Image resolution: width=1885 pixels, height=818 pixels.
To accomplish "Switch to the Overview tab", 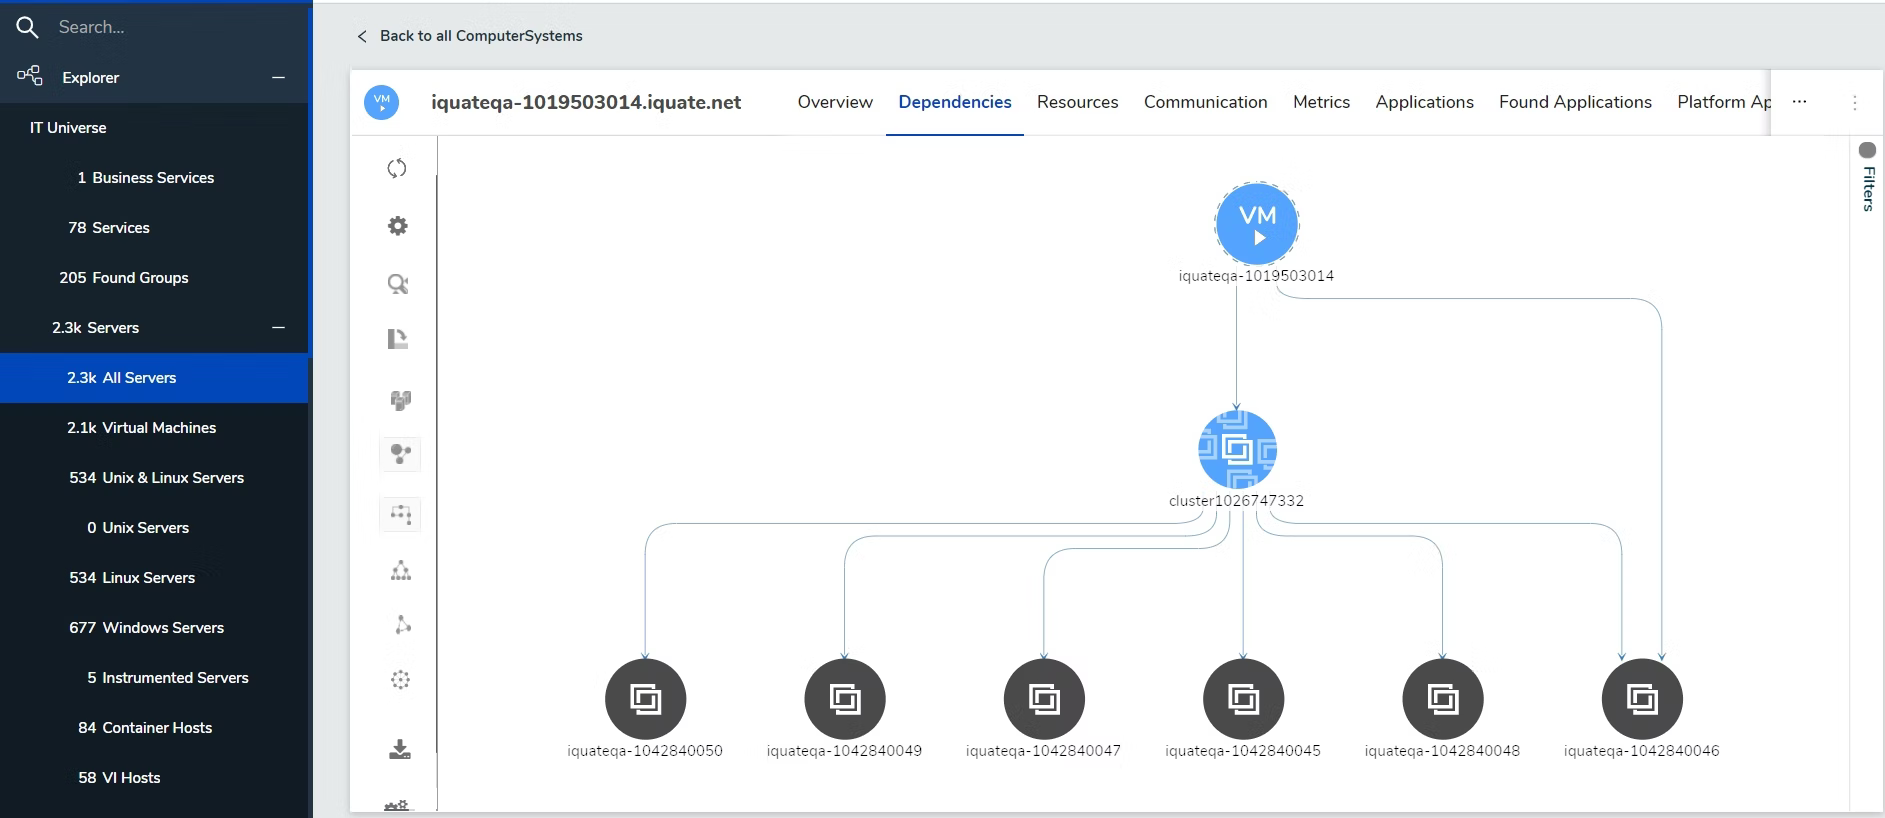I will [835, 102].
